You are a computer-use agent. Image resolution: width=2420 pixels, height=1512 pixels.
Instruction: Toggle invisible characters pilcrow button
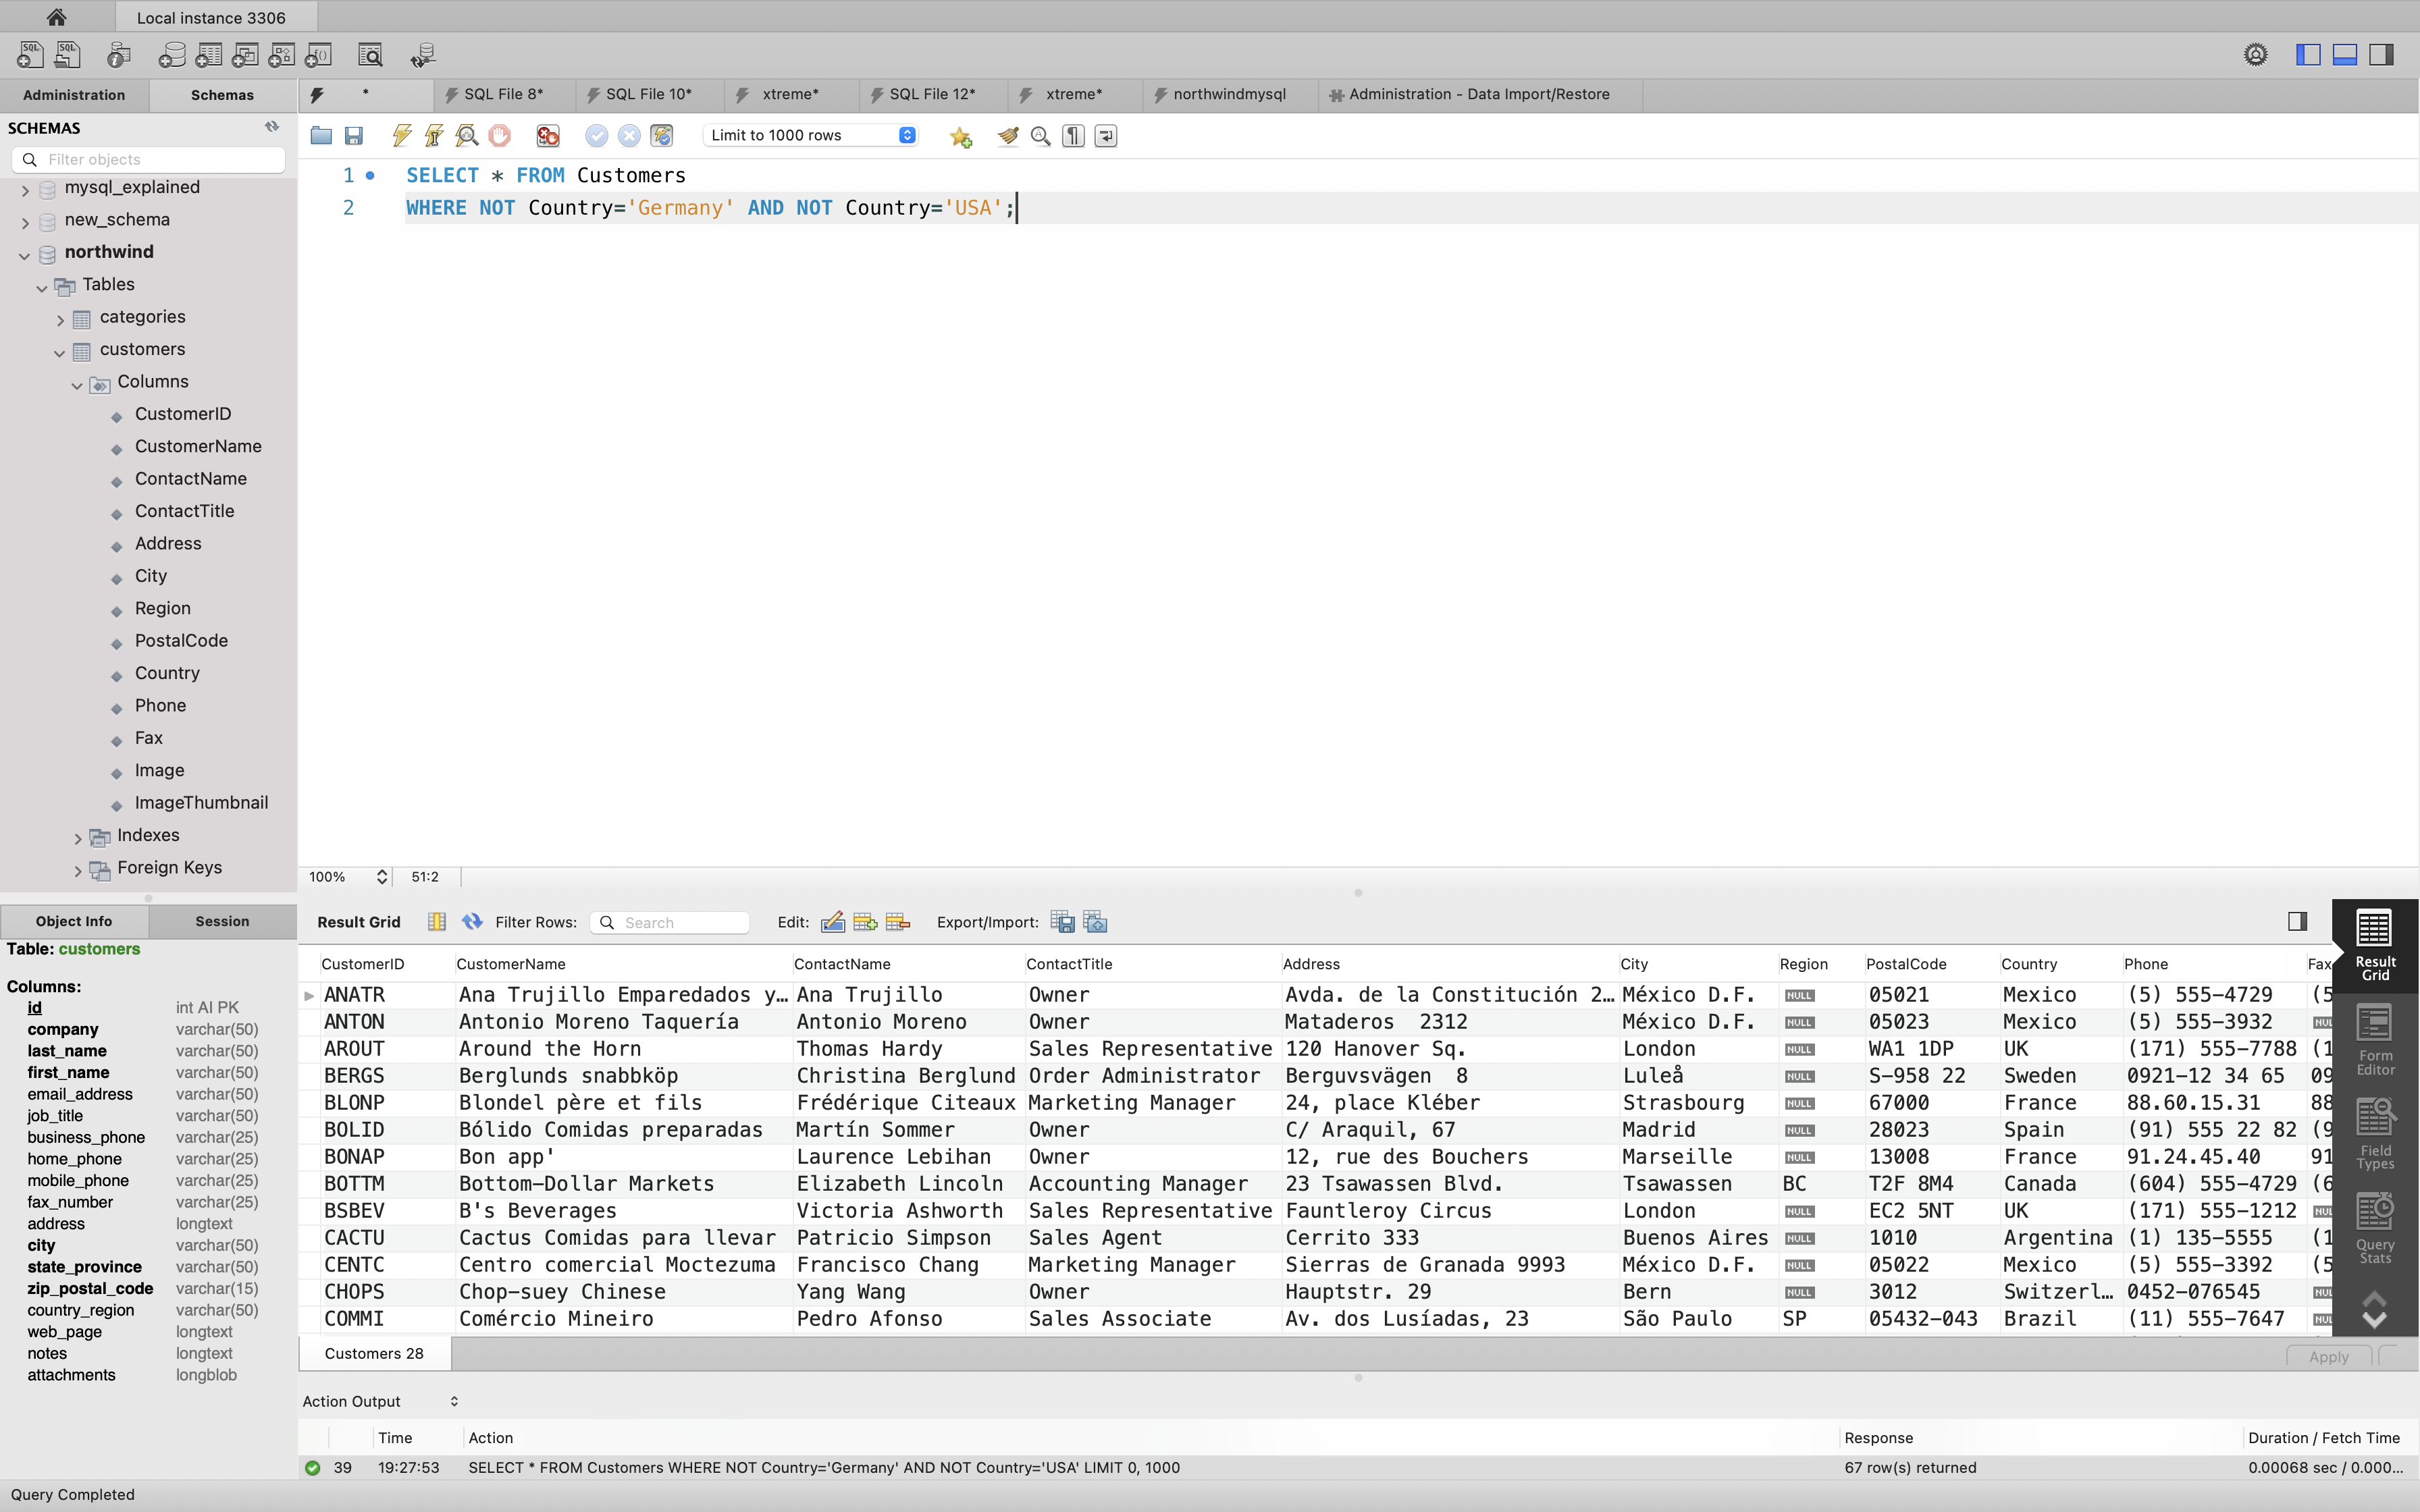(x=1073, y=136)
